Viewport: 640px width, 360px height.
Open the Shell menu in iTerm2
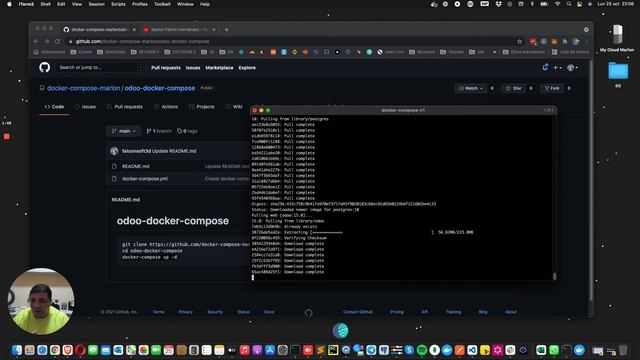[45, 4]
